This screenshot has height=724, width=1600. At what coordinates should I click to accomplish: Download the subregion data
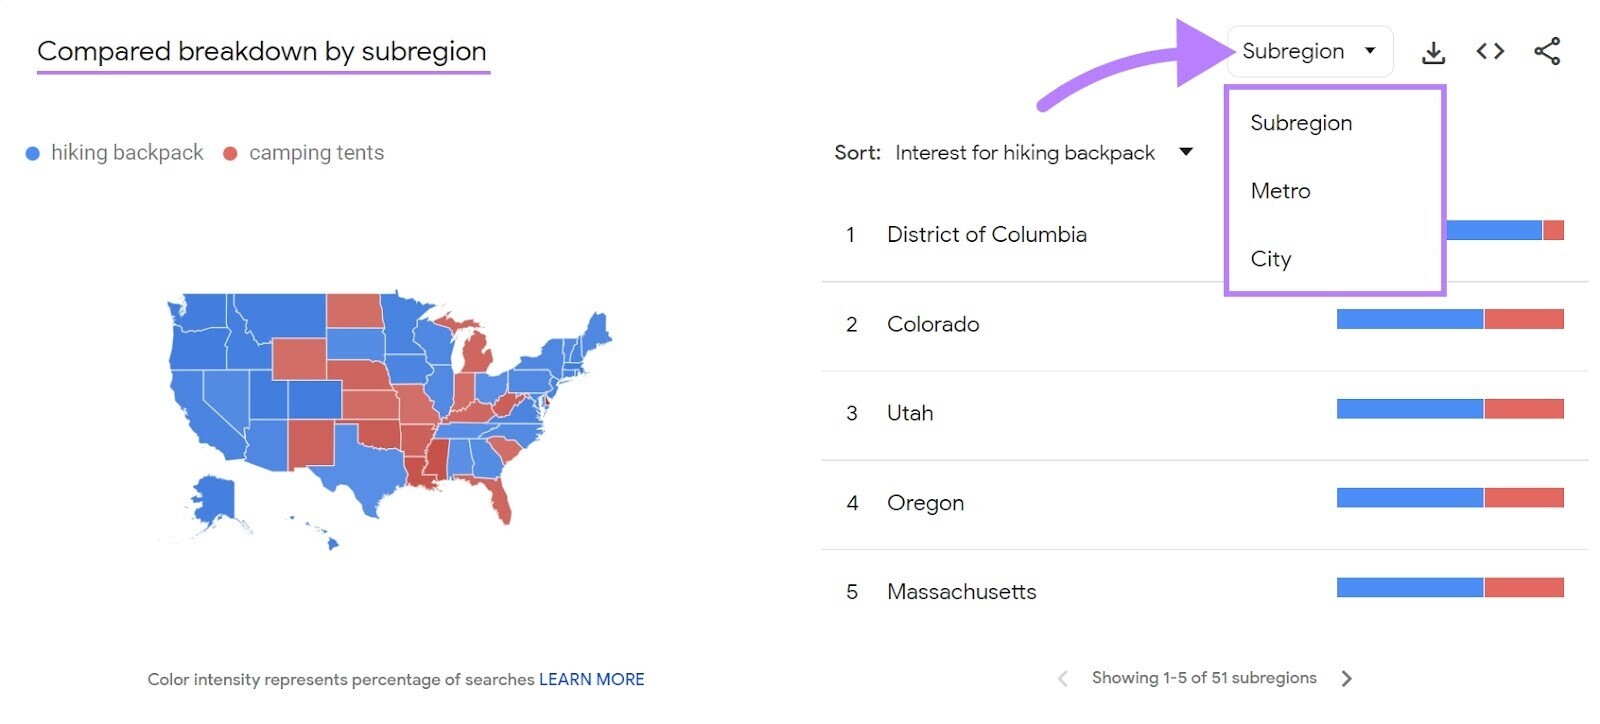point(1434,51)
